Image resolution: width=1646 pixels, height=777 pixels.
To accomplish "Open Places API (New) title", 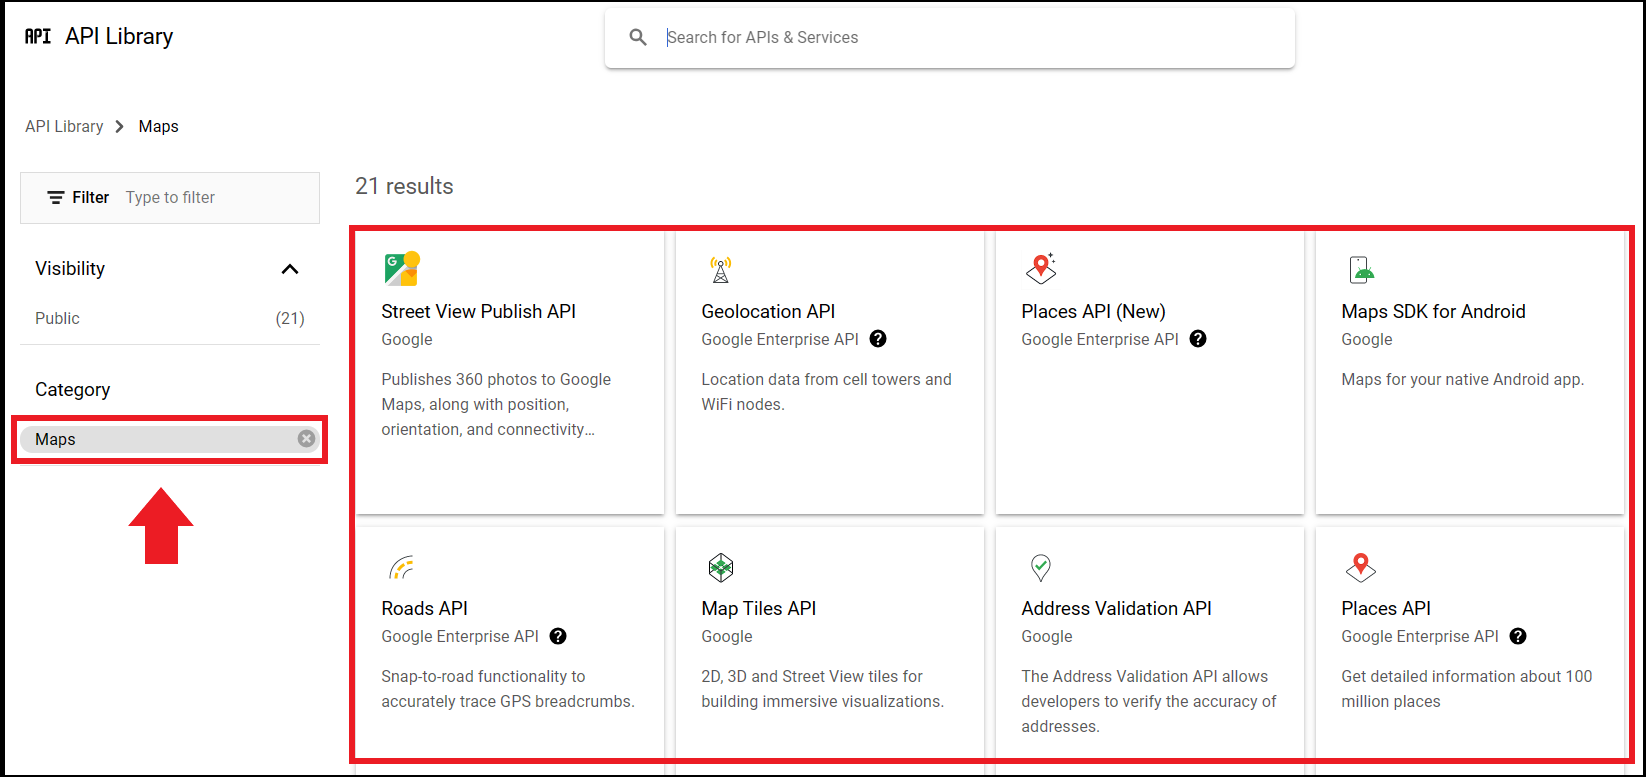I will [1093, 311].
